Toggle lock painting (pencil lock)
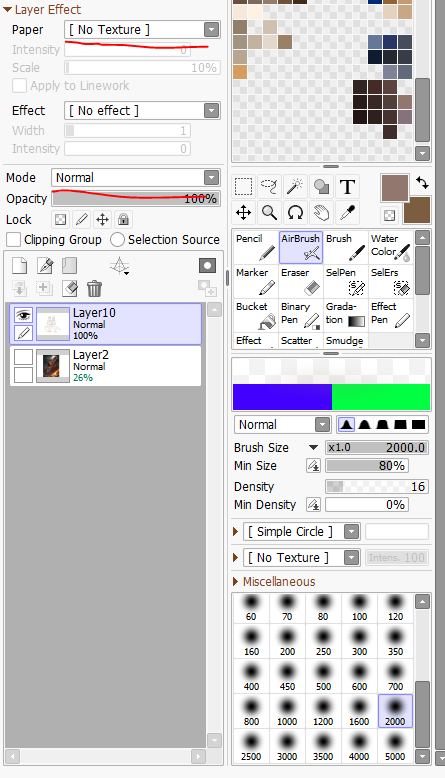The image size is (445, 778). (81, 219)
